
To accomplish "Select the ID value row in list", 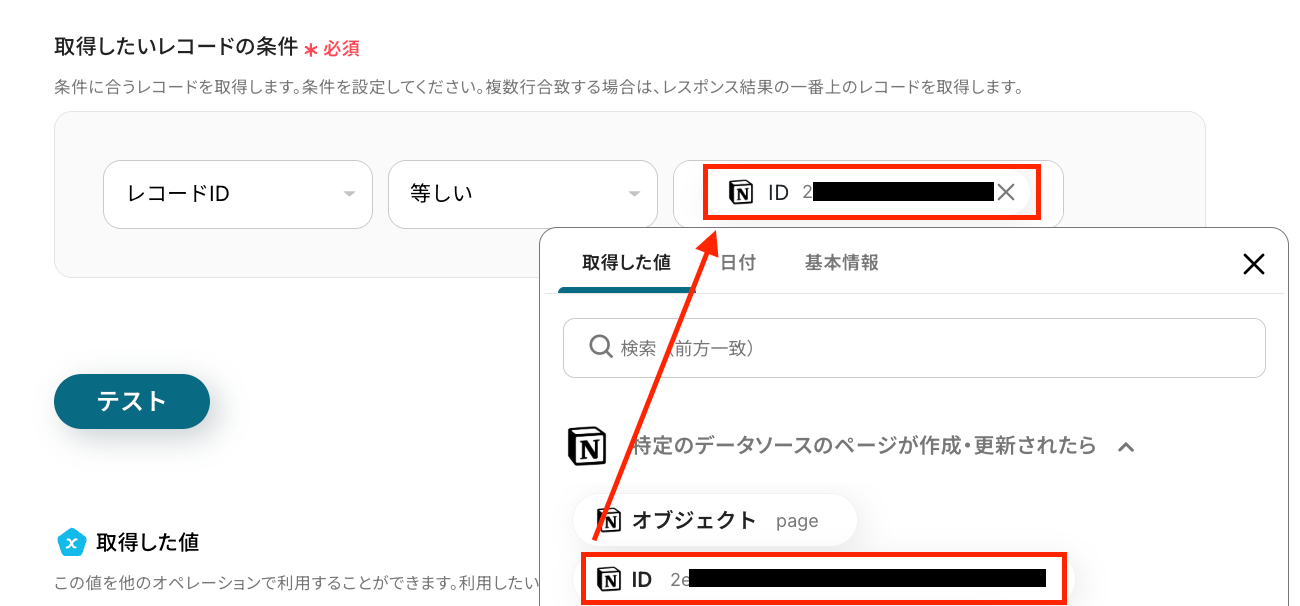I will [x=823, y=578].
